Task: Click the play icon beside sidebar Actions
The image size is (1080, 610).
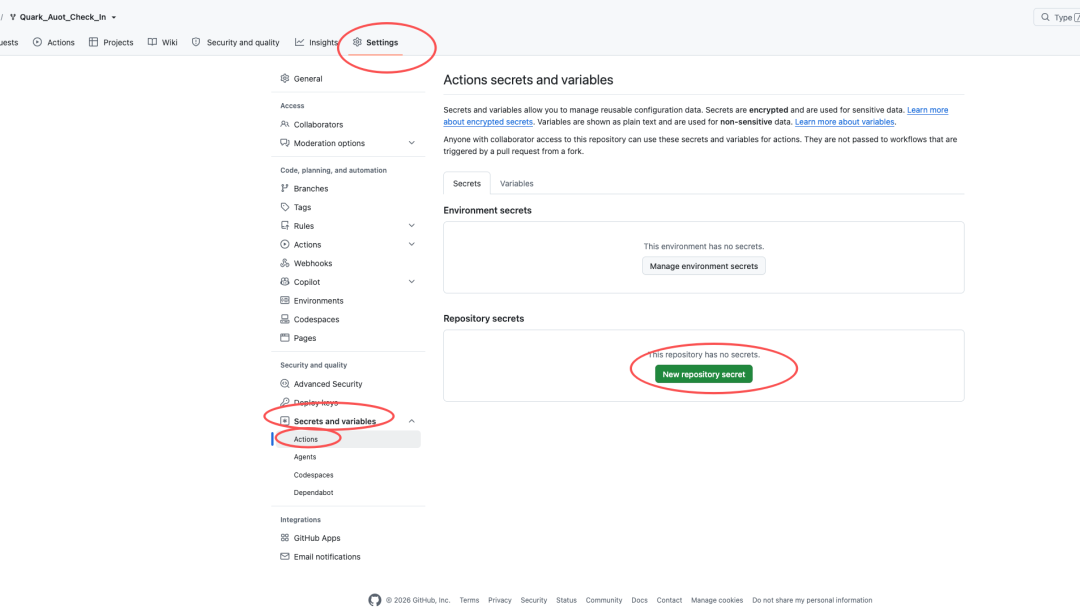Action: [x=284, y=244]
